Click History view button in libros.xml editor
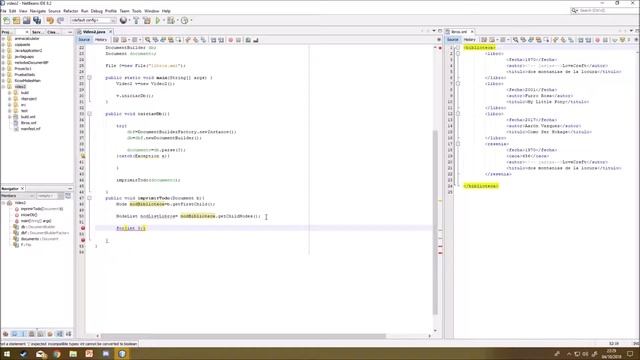The image size is (640, 360). pyautogui.click(x=470, y=40)
